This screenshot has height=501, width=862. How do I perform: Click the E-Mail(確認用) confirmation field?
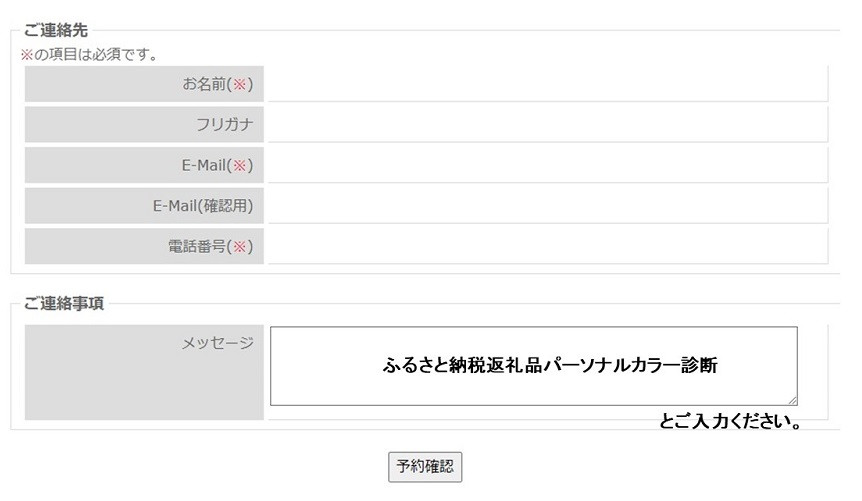coord(548,206)
